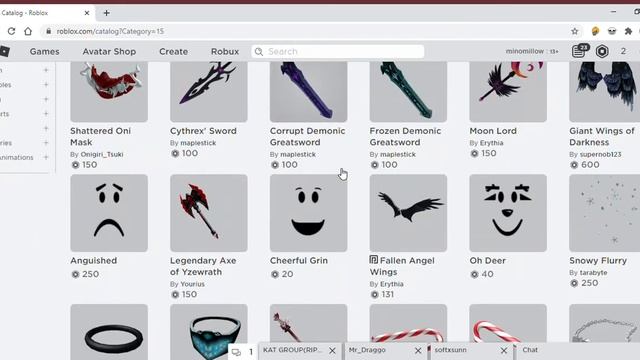Expand the Animations sidebar category
Image resolution: width=640 pixels, height=360 pixels.
(x=46, y=157)
